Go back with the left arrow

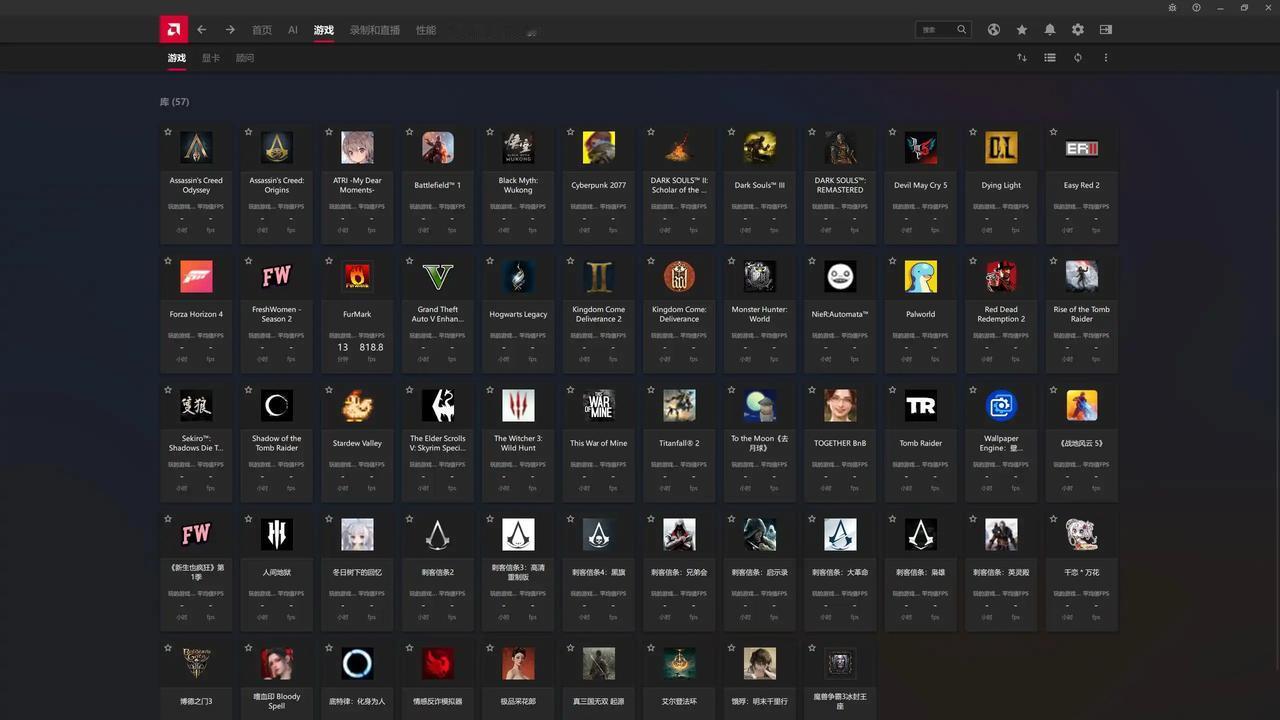tap(202, 30)
